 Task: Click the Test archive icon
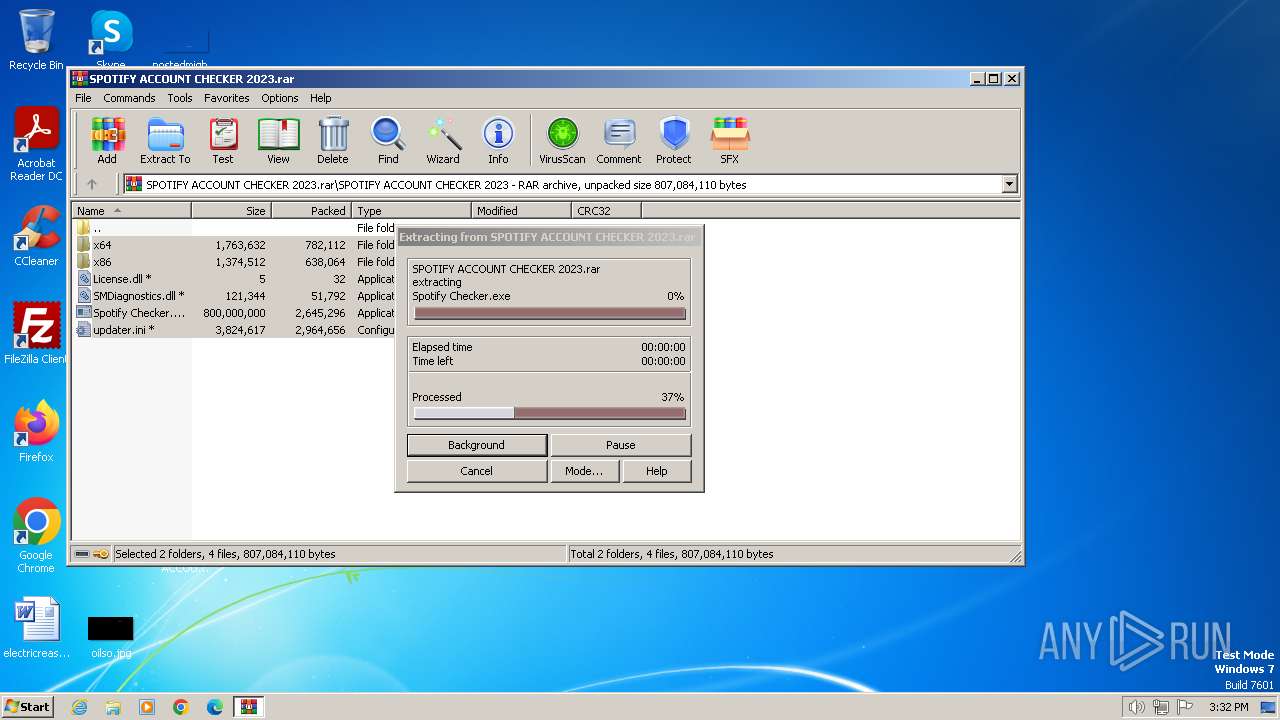click(223, 140)
